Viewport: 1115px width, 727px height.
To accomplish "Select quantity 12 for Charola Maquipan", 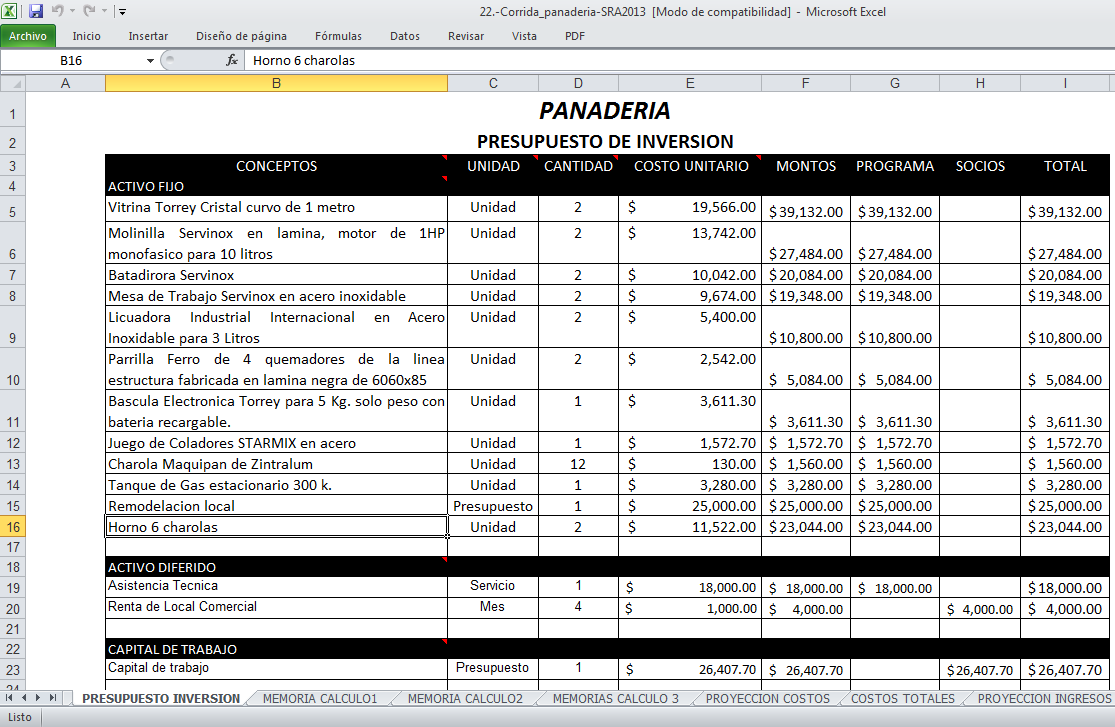I will [x=578, y=464].
